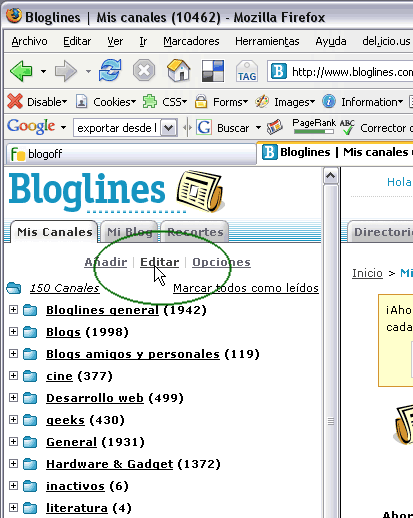This screenshot has width=413, height=518.
Task: Open the Herramientas menu
Action: 267,41
